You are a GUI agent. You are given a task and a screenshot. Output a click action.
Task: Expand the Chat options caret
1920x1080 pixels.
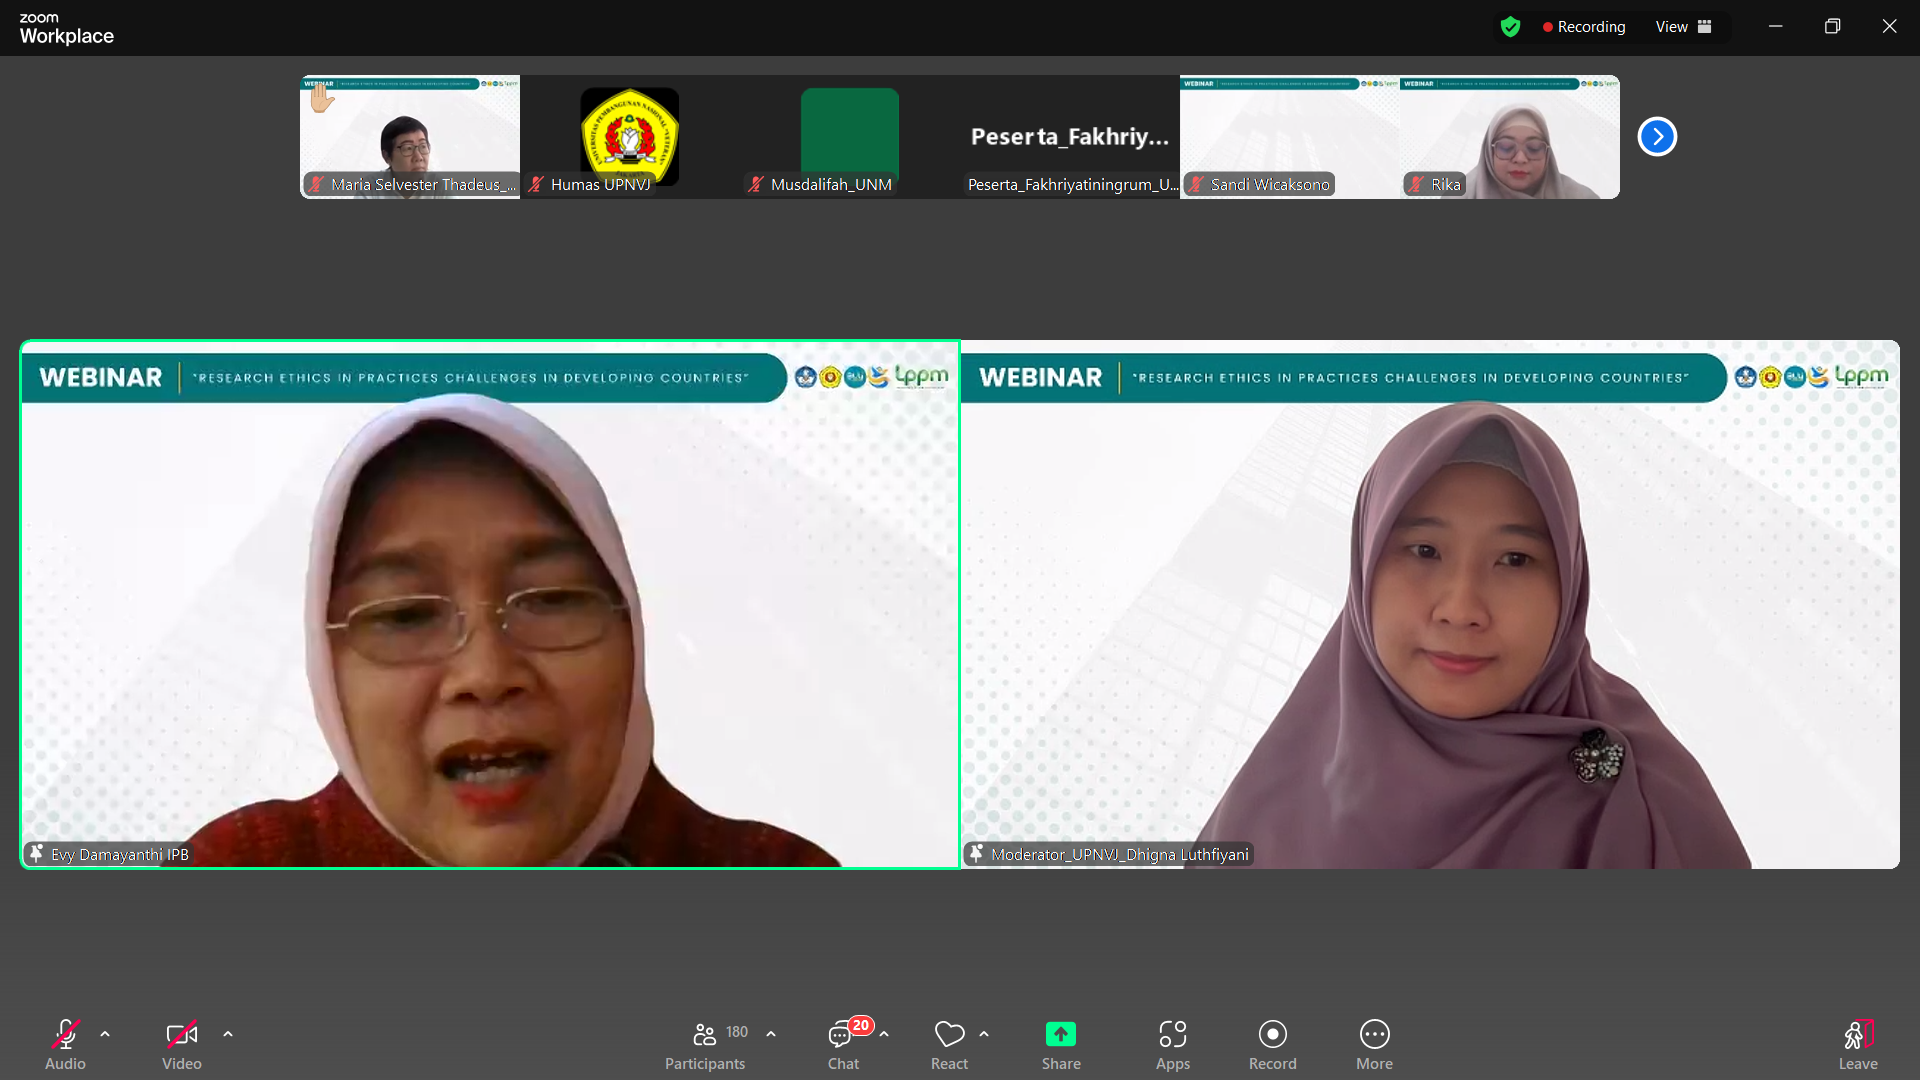[x=884, y=1034]
